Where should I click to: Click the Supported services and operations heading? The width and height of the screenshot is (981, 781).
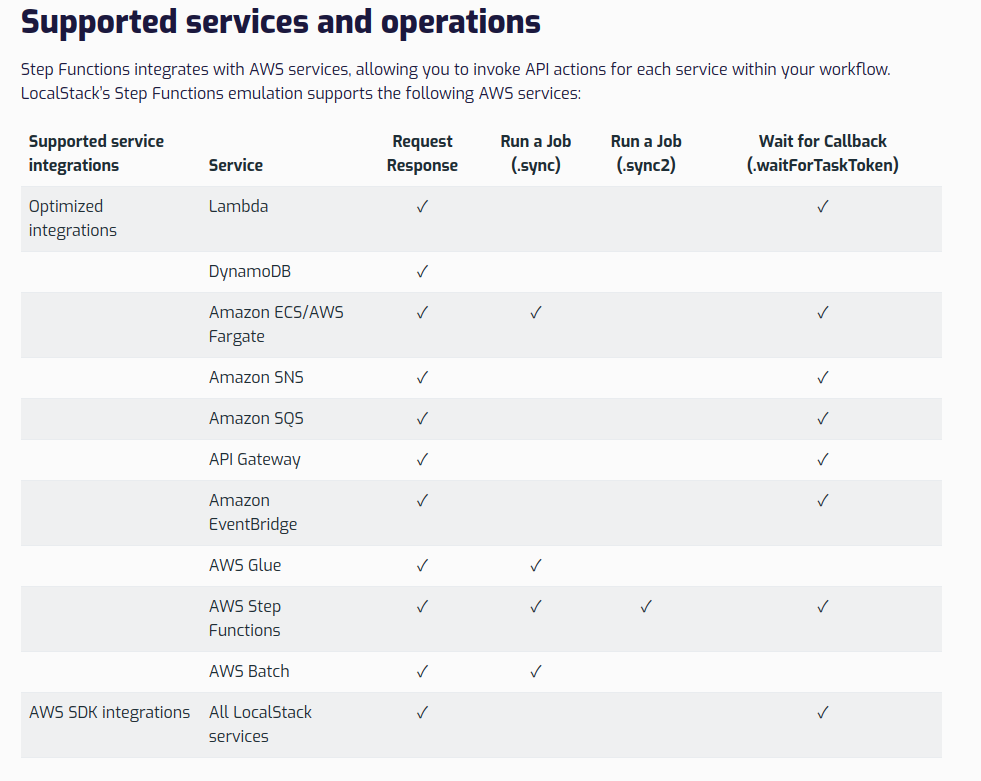tap(281, 23)
